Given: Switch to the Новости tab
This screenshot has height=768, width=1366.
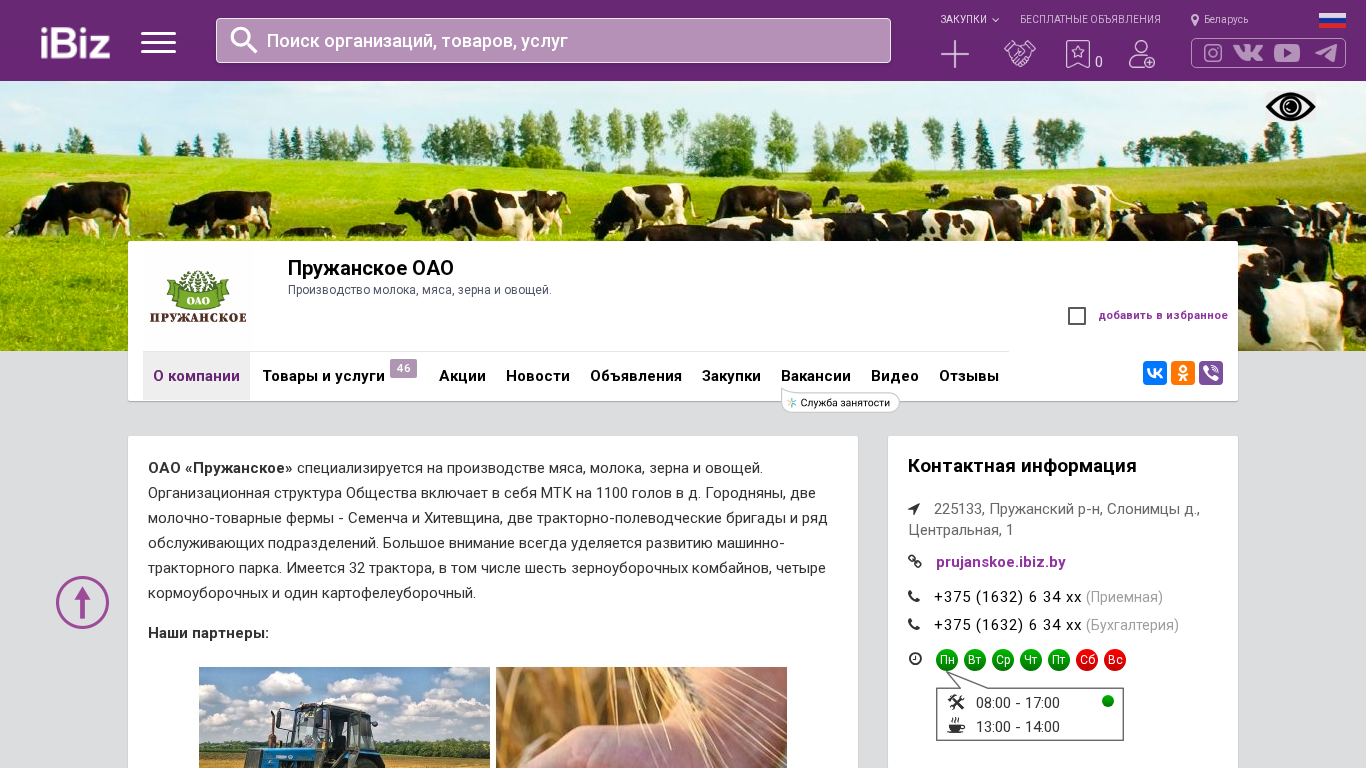Looking at the screenshot, I should pyautogui.click(x=538, y=376).
